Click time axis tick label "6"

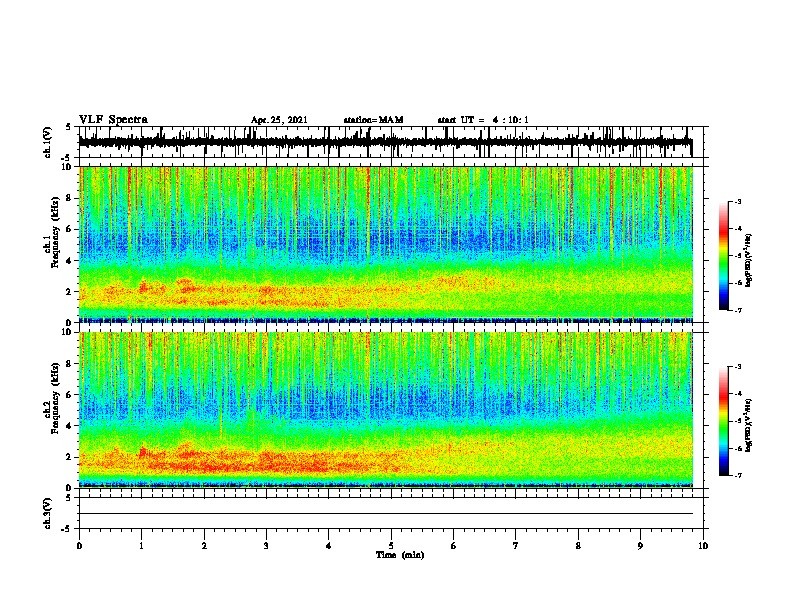tap(454, 546)
